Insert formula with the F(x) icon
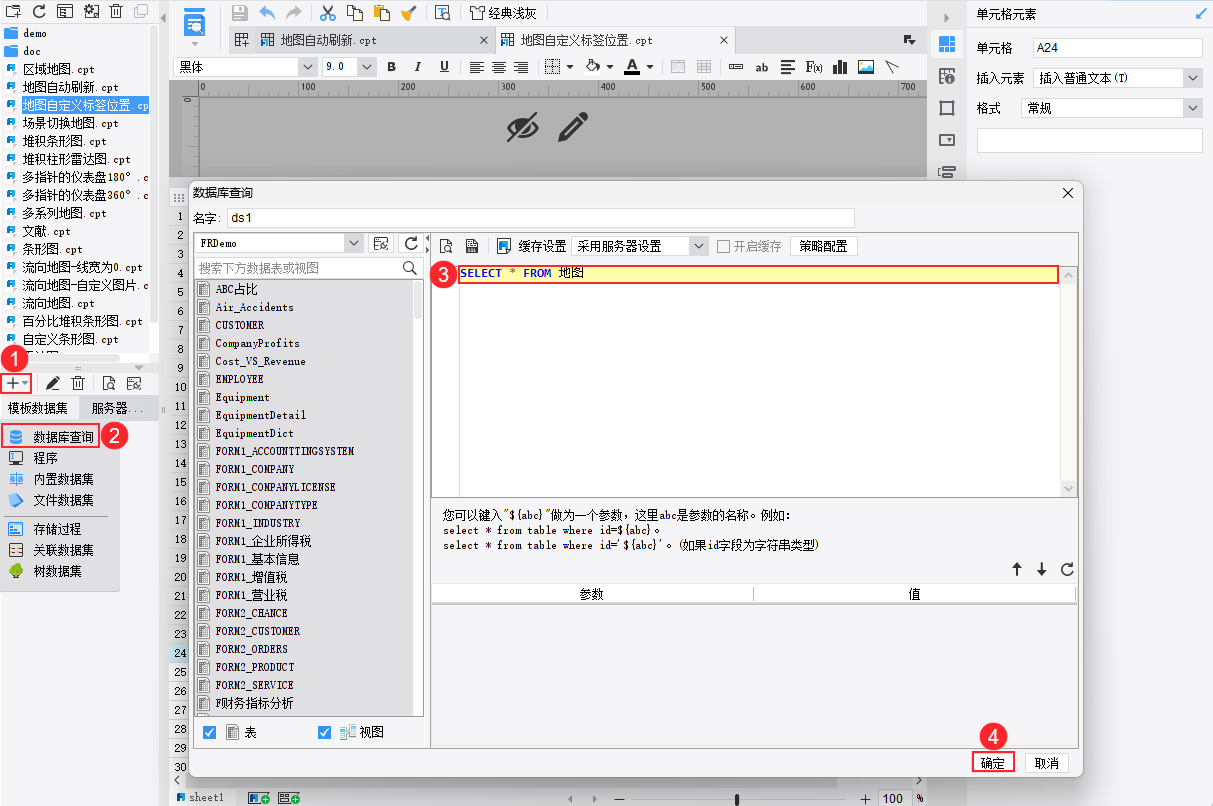Image resolution: width=1213 pixels, height=806 pixels. [814, 67]
